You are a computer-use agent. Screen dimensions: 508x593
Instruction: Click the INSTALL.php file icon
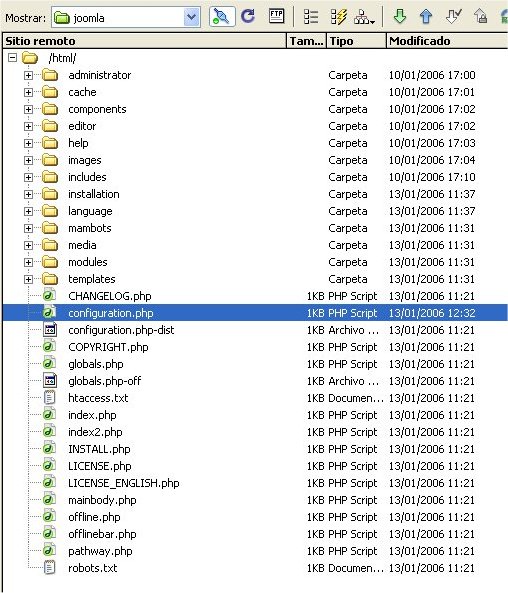click(x=50, y=449)
